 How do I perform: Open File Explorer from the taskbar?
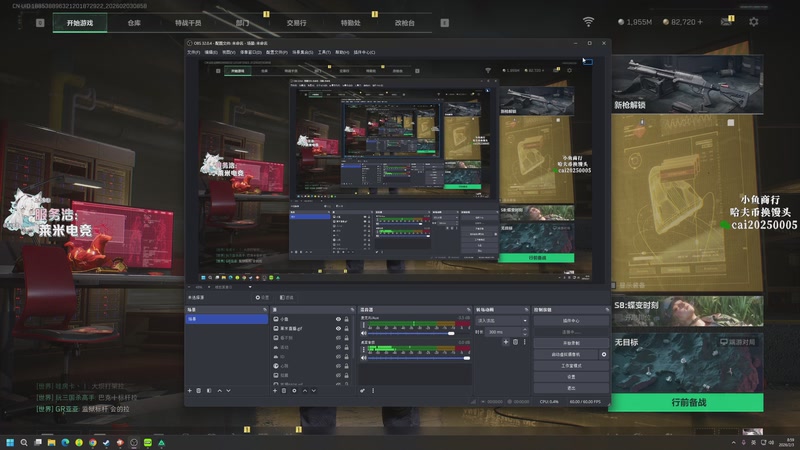tap(52, 443)
